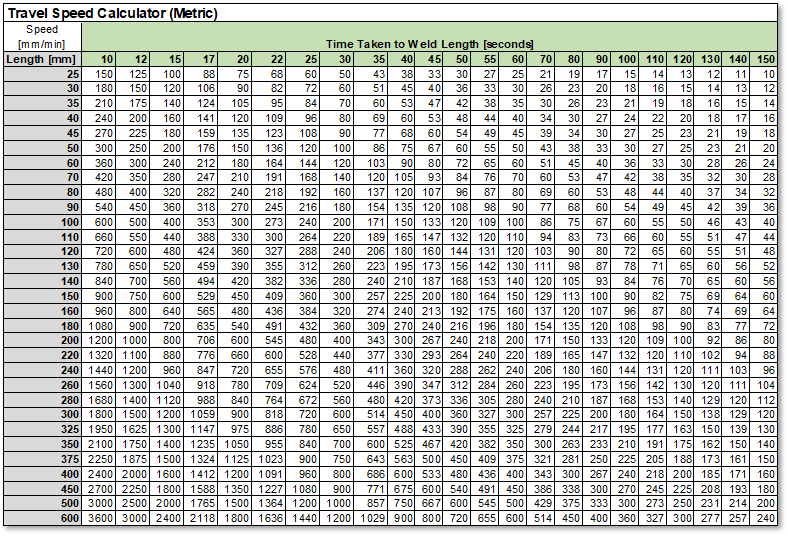Screen dimensions: 788x536
Task: Select the speed value '1364'
Action: [x=271, y=503]
